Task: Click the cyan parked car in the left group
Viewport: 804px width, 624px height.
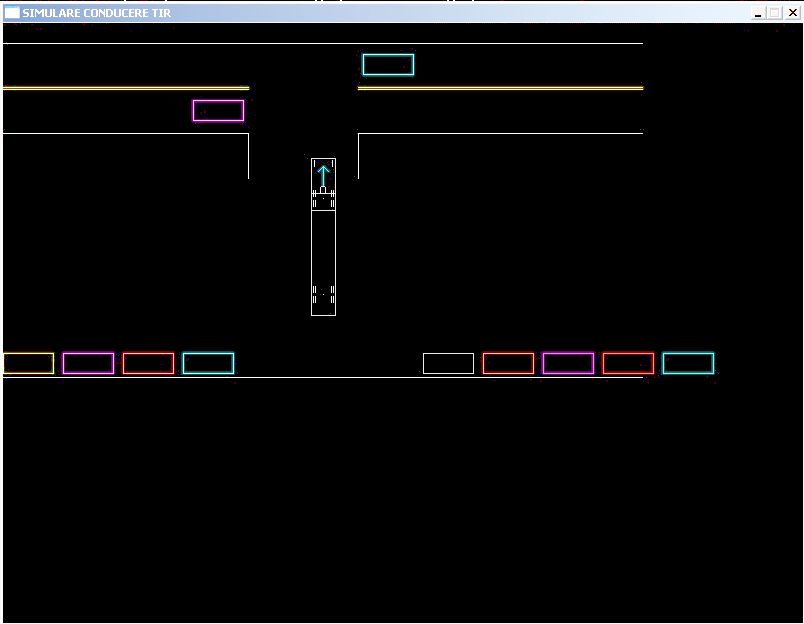Action: 208,364
